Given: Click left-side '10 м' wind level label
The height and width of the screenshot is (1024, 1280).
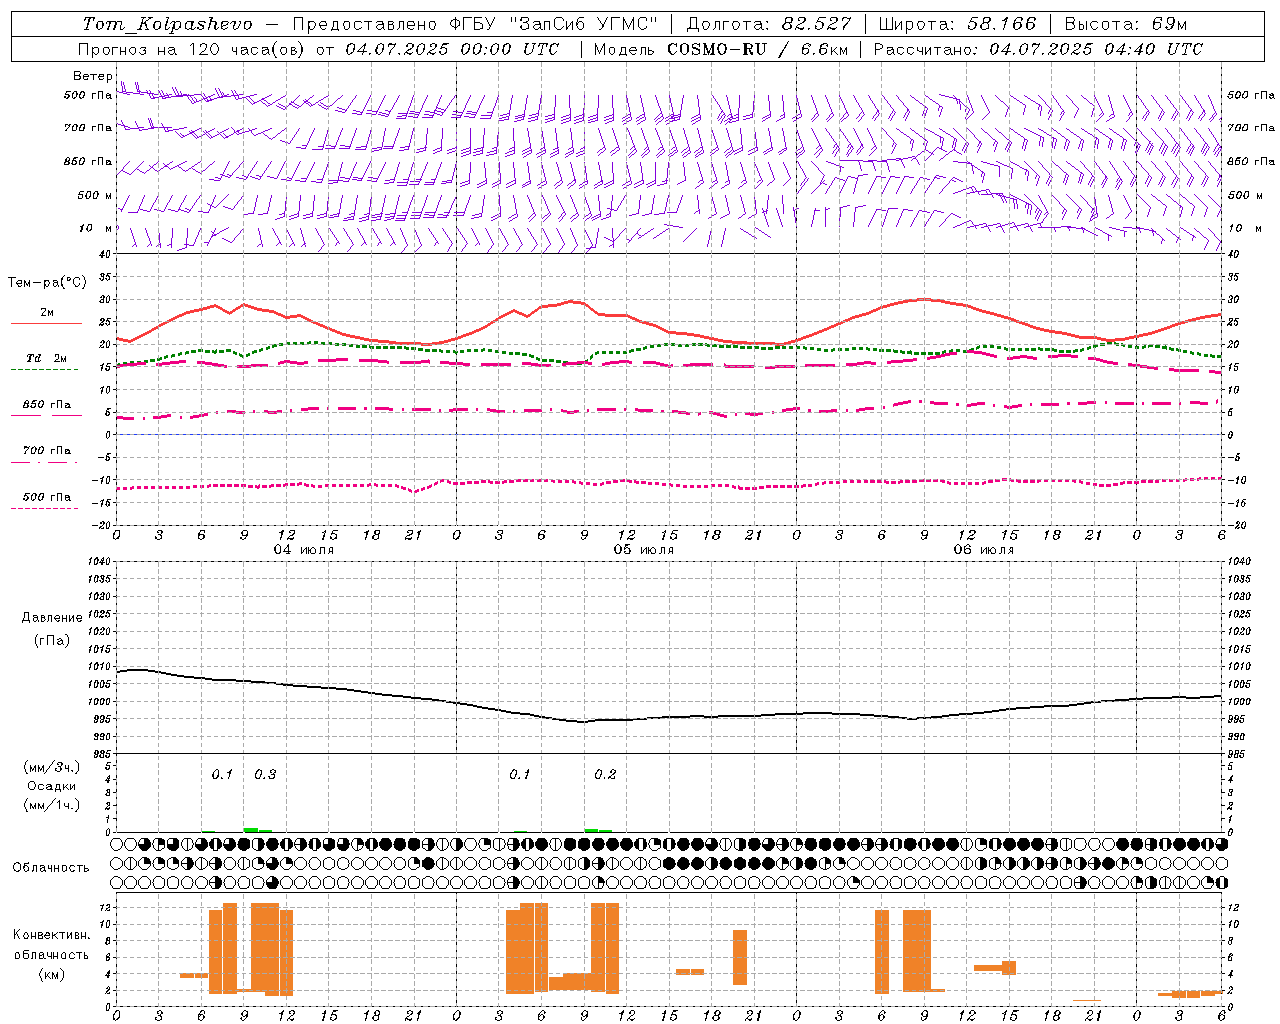Looking at the screenshot, I should 95,228.
